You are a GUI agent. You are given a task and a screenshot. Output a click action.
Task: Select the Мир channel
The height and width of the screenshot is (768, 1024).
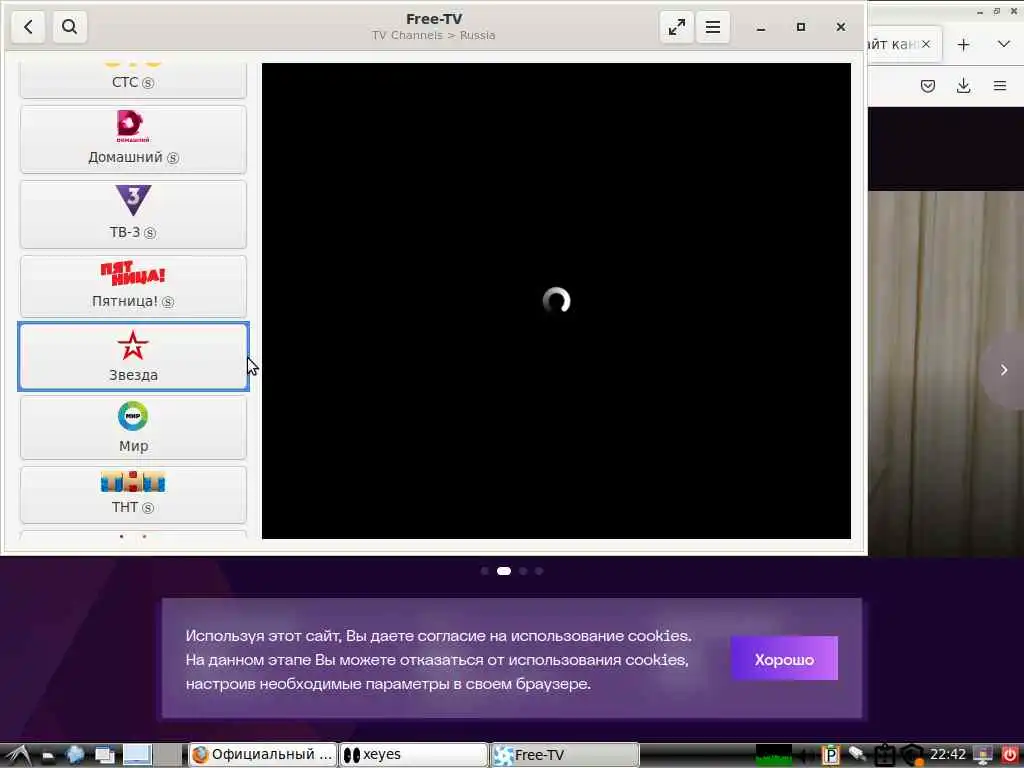tap(133, 428)
